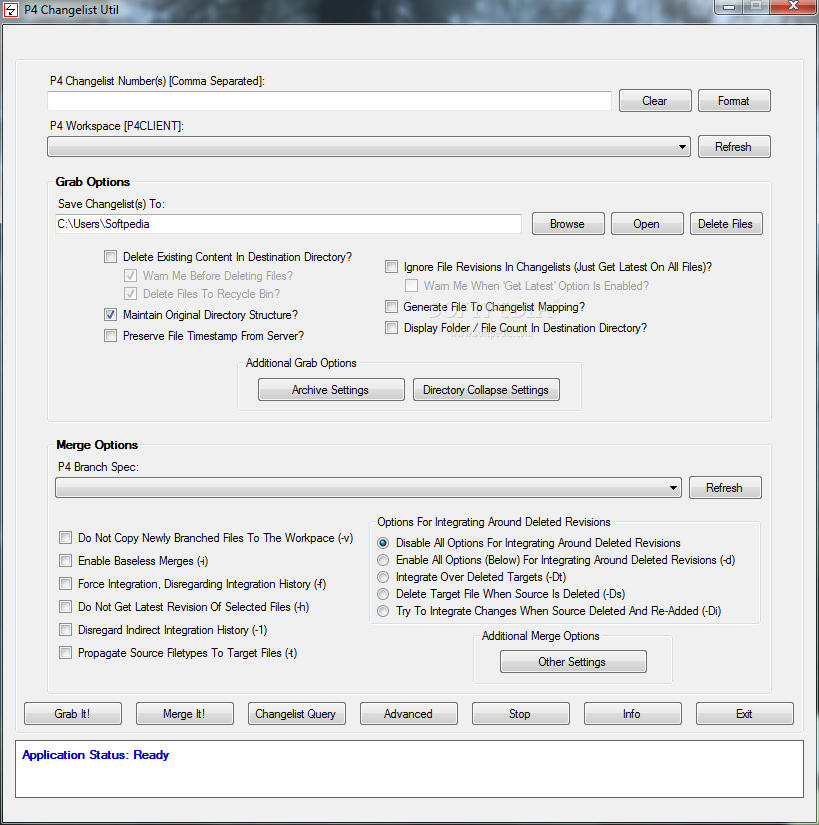Image resolution: width=819 pixels, height=825 pixels.
Task: Minimize the P4 Changelist Util window
Action: (x=729, y=6)
